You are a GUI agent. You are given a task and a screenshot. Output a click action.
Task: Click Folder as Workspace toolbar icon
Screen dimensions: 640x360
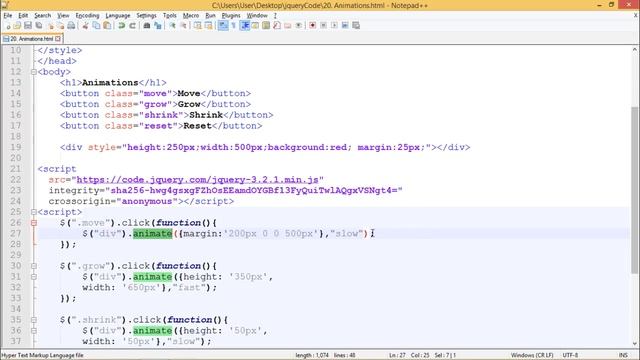[288, 26]
